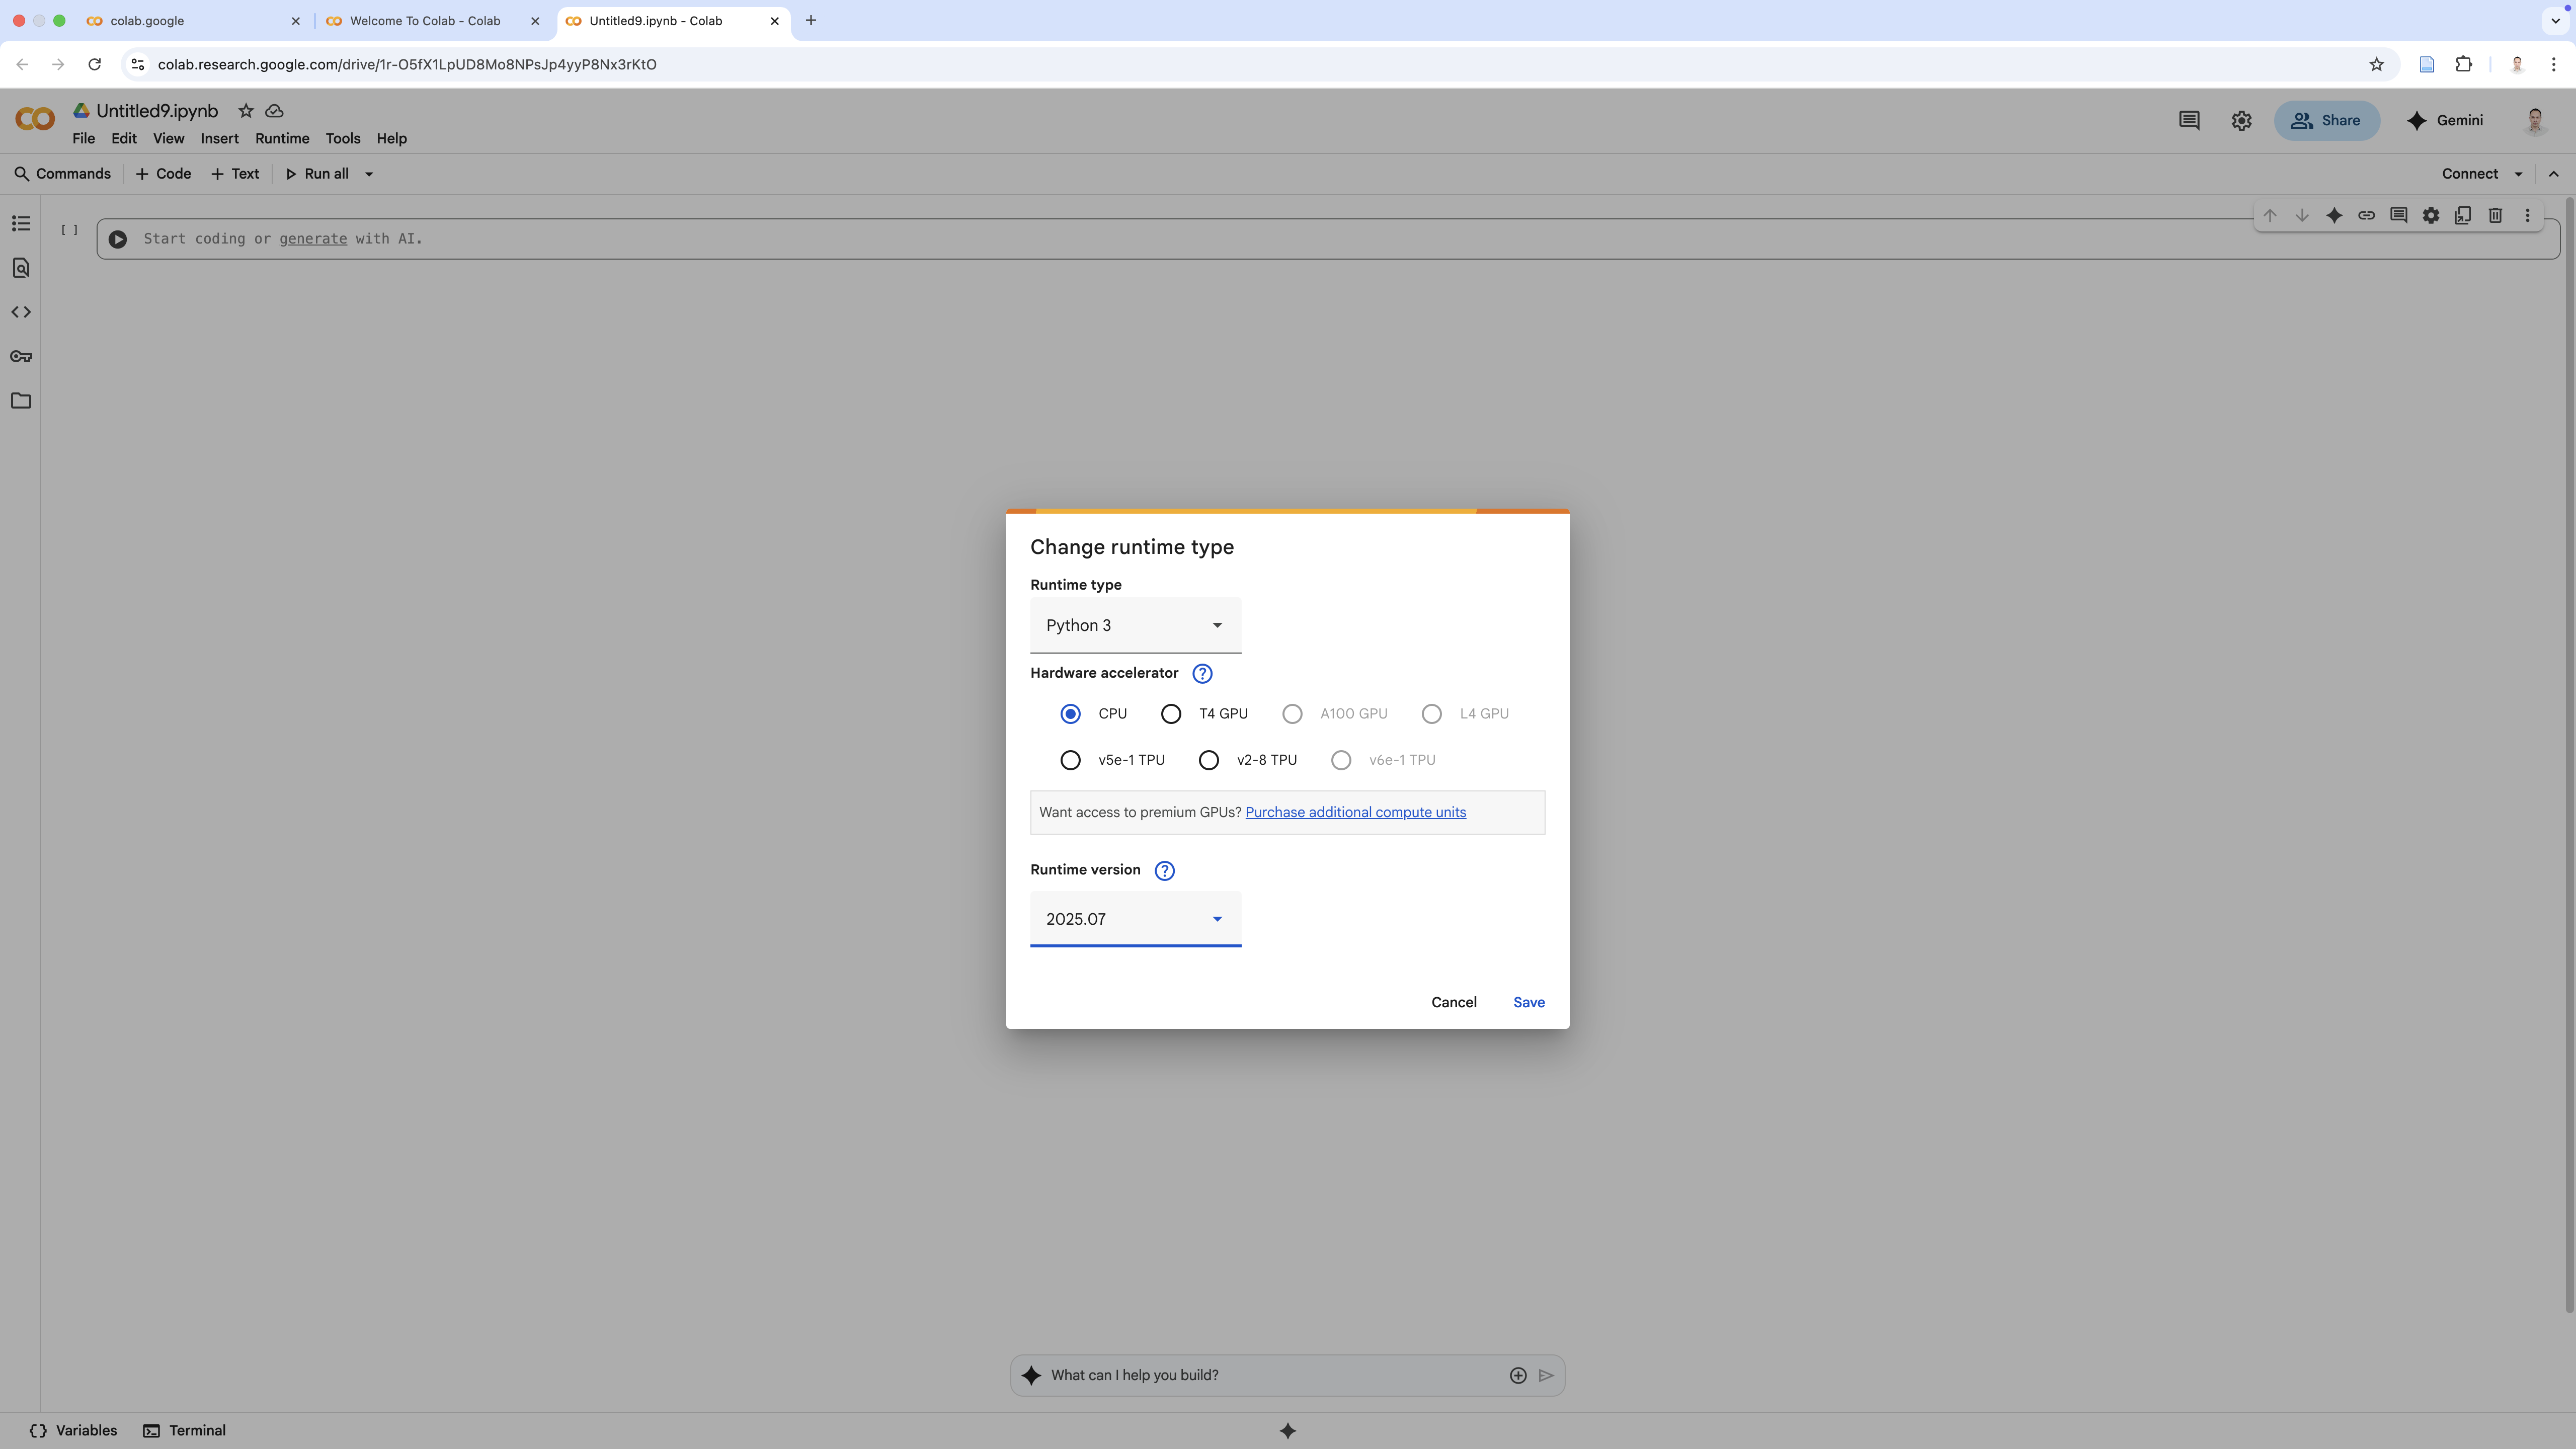Open the Files folder icon in sidebar
This screenshot has width=2576, height=1449.
click(x=21, y=401)
